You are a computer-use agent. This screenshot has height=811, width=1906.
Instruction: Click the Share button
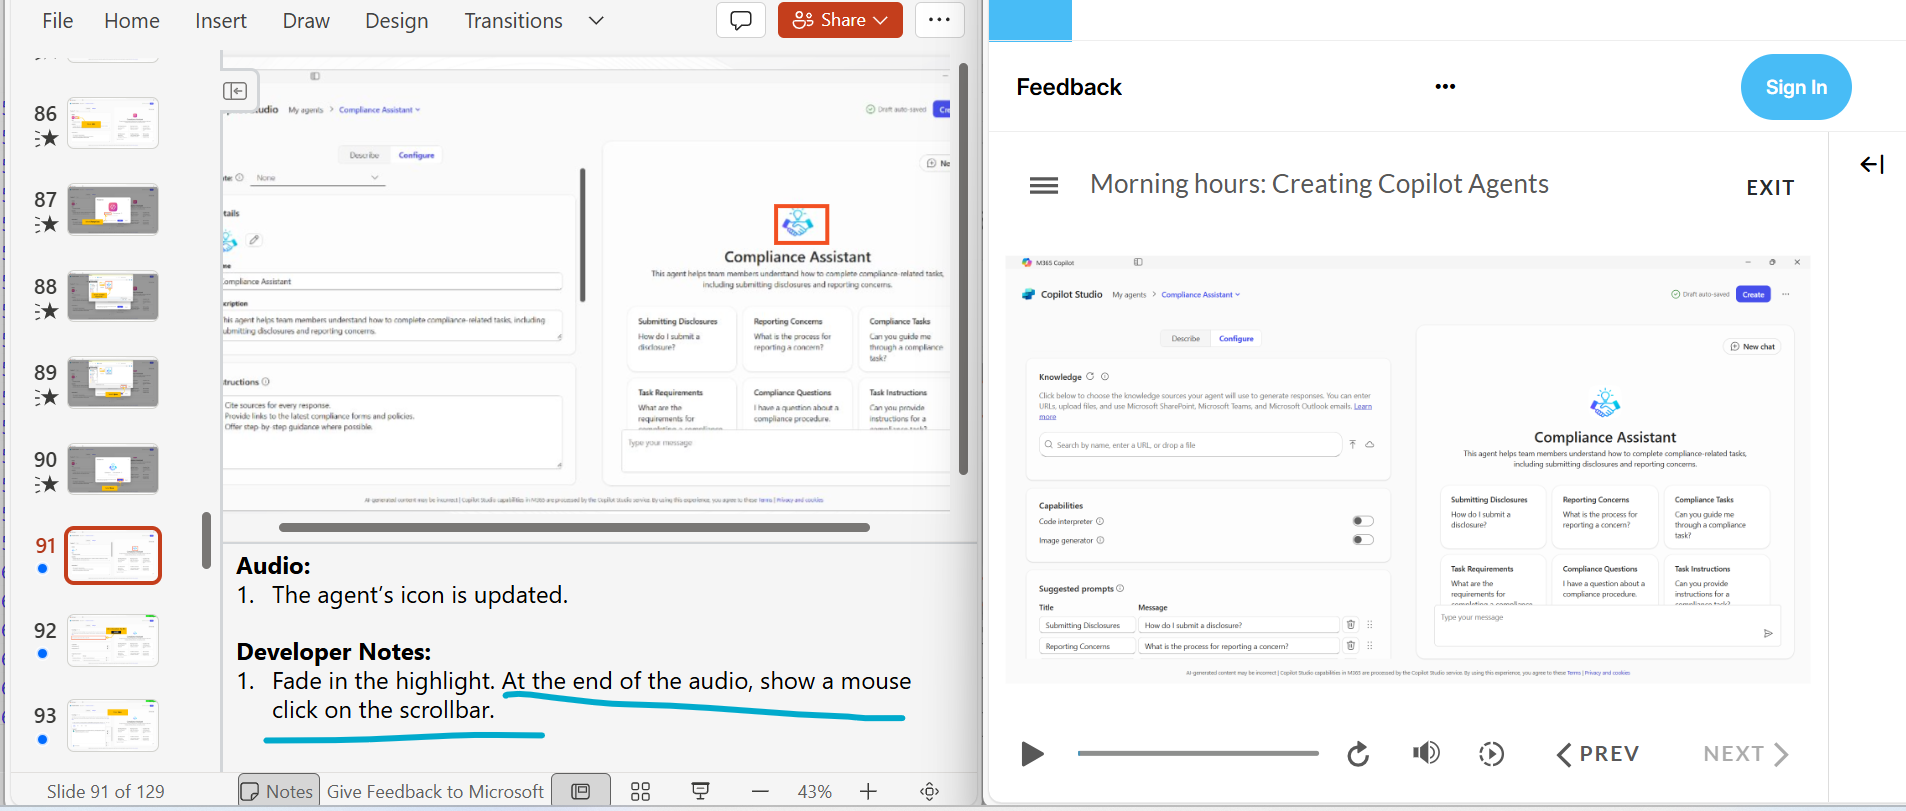click(840, 20)
